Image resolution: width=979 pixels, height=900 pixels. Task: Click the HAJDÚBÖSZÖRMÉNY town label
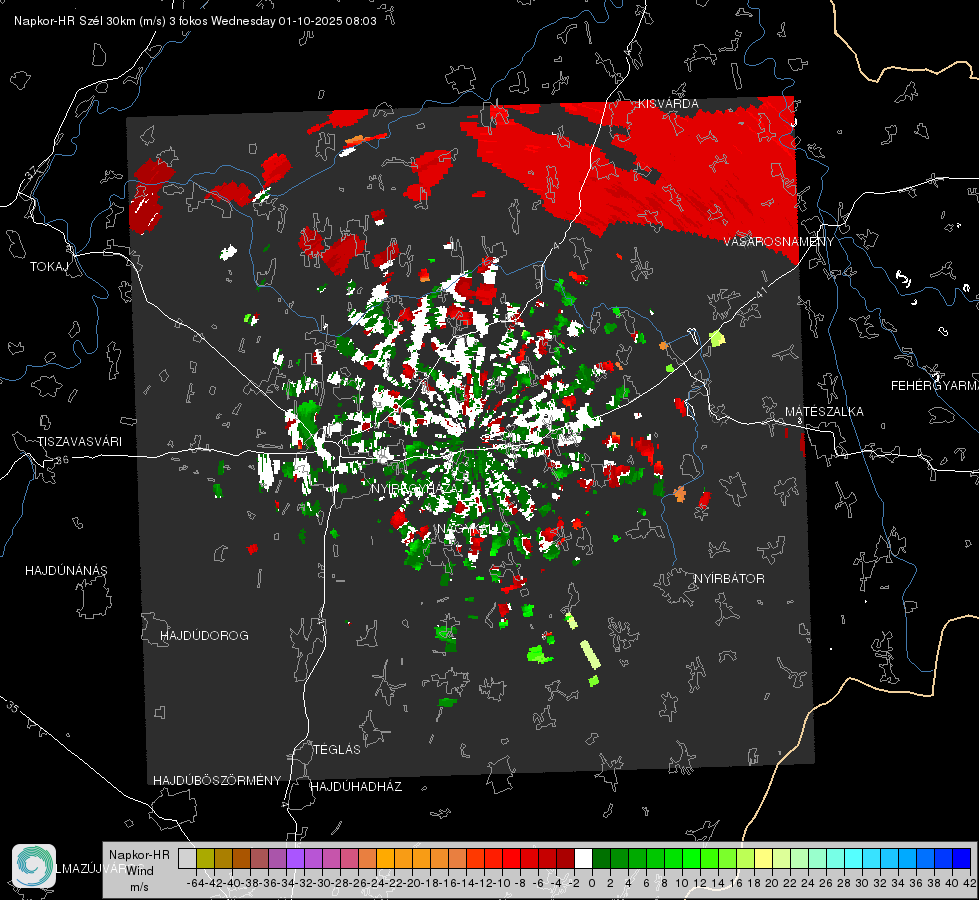click(x=217, y=780)
